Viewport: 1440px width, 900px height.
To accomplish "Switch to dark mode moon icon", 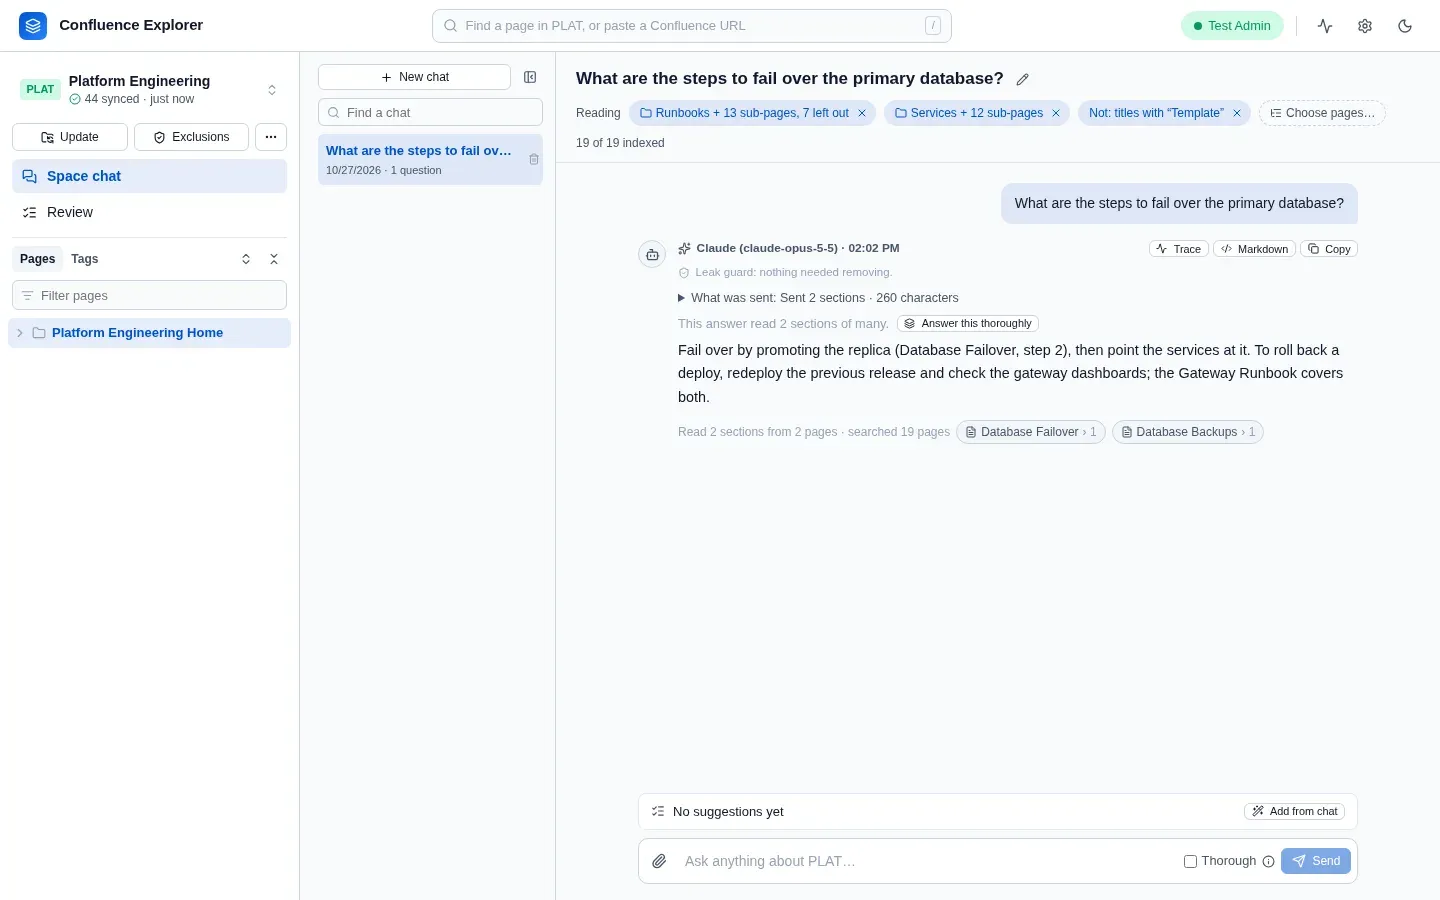I will tap(1405, 26).
